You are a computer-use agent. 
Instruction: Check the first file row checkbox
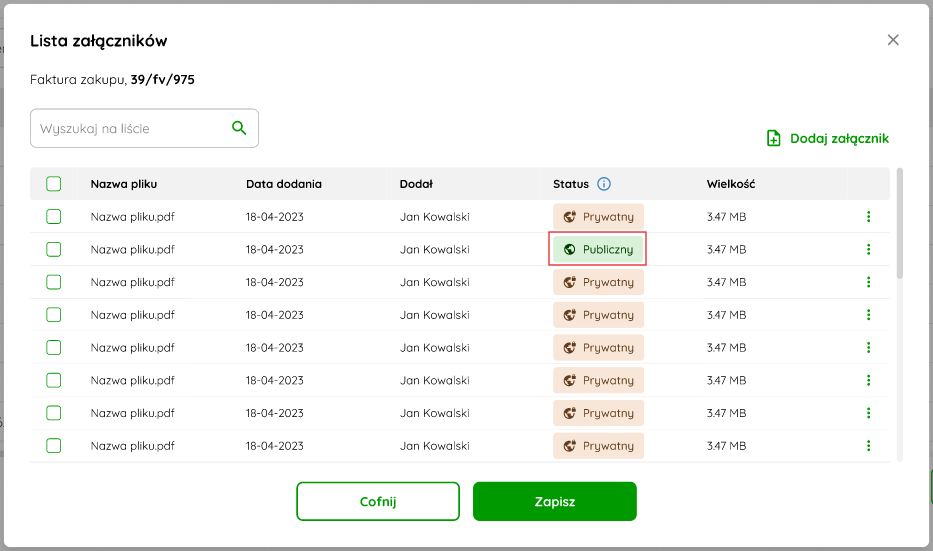click(54, 217)
